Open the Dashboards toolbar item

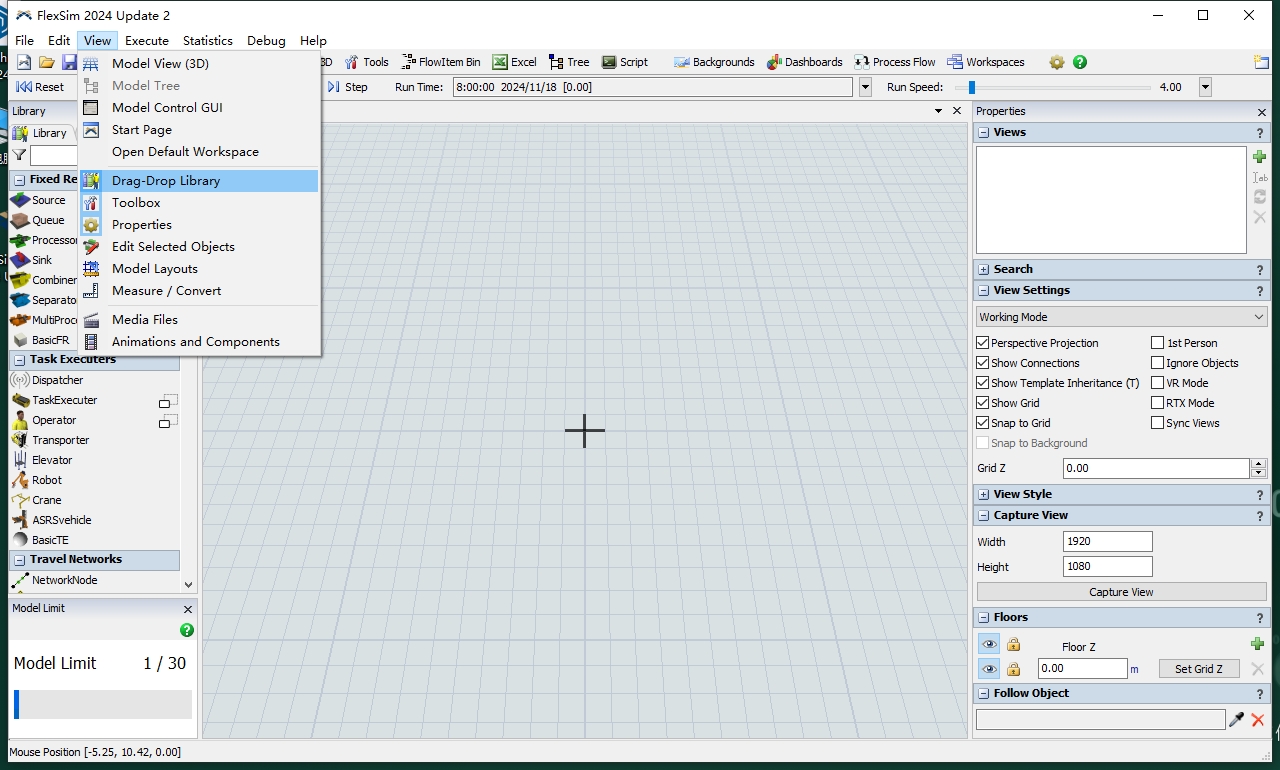tap(805, 62)
